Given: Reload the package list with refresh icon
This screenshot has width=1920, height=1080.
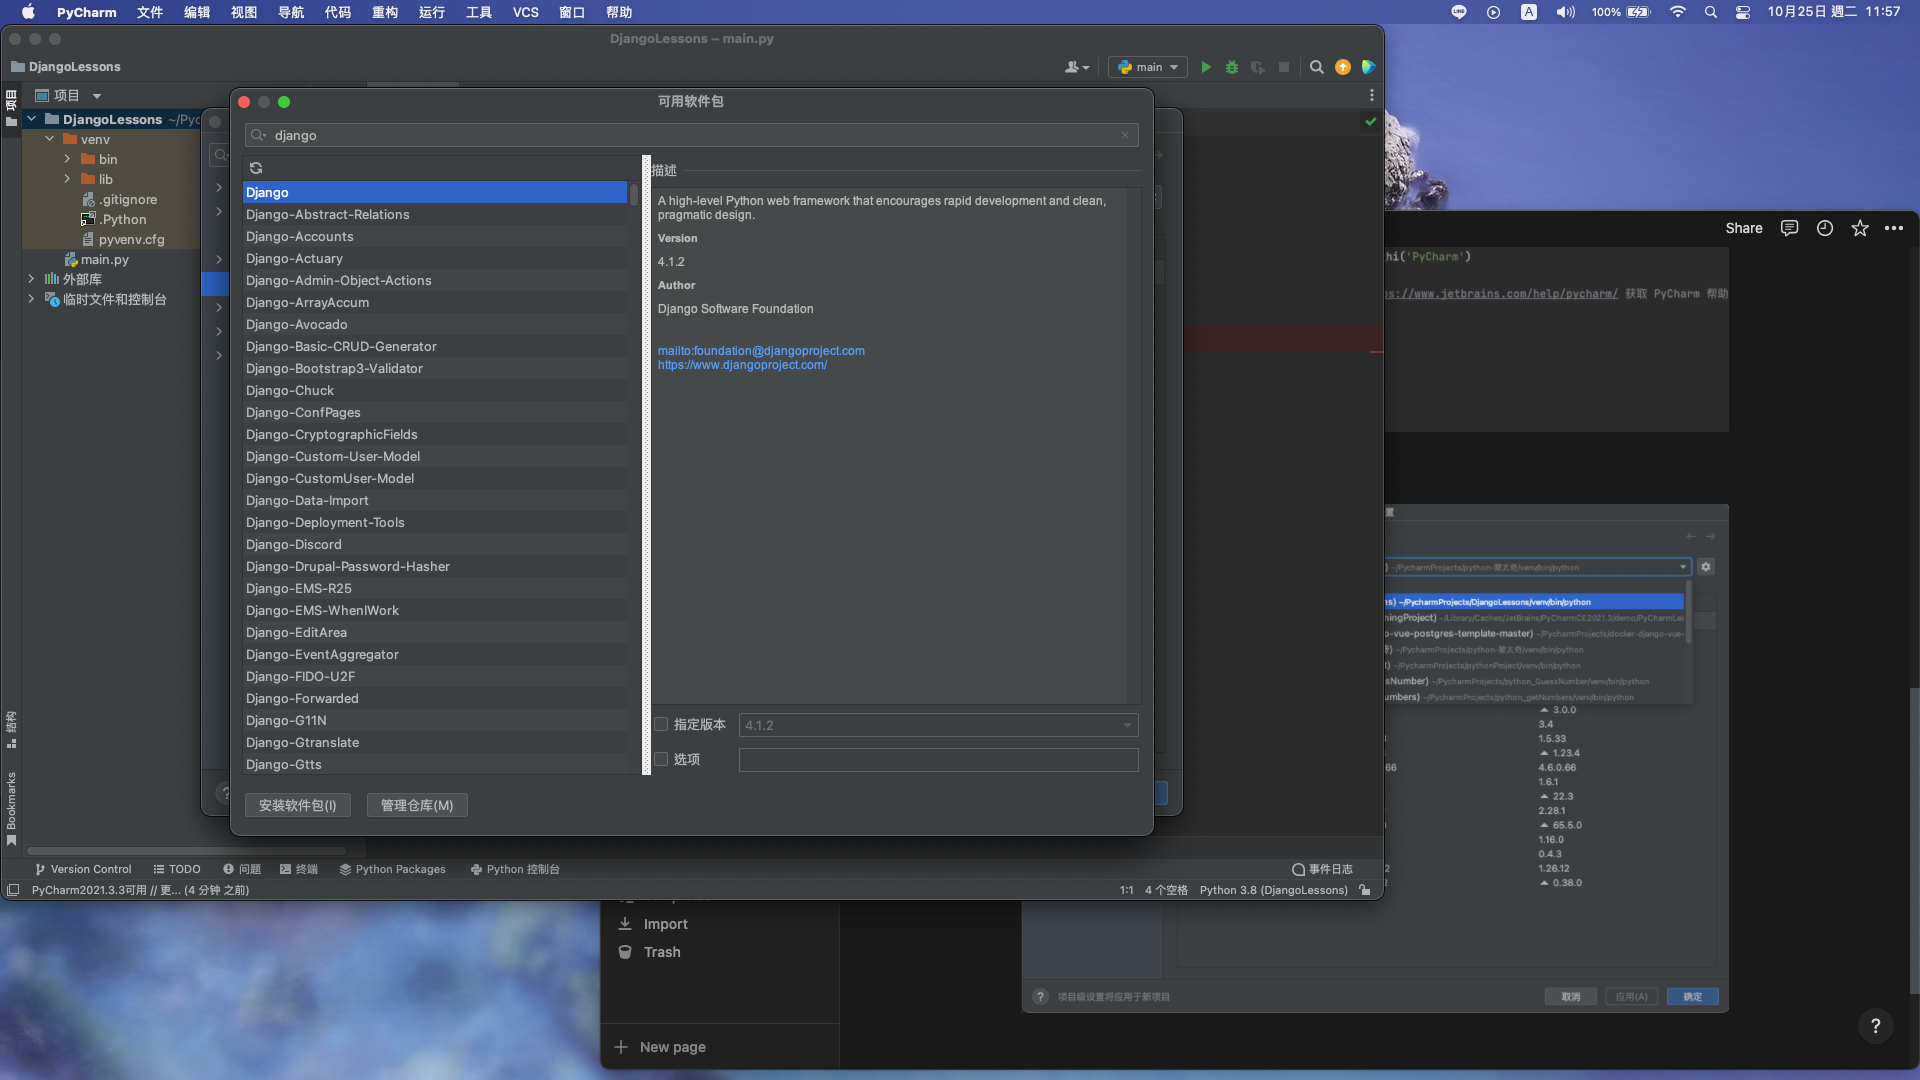Looking at the screenshot, I should [x=256, y=168].
